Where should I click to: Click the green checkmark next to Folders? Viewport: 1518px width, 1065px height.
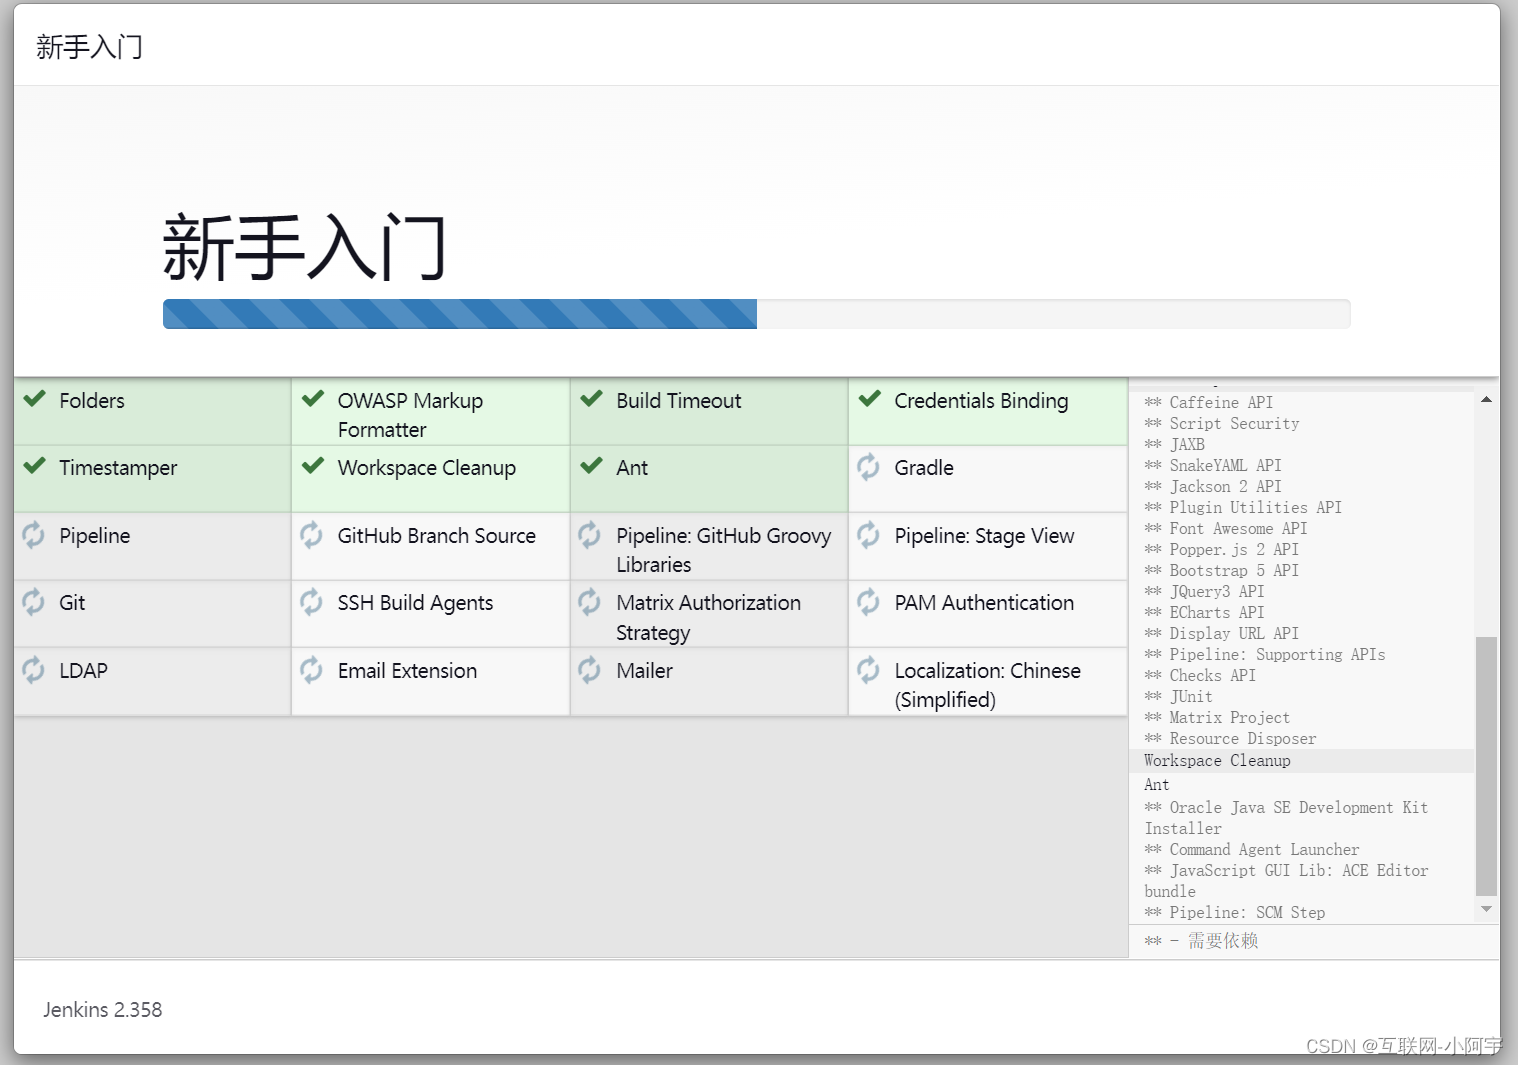pos(35,399)
